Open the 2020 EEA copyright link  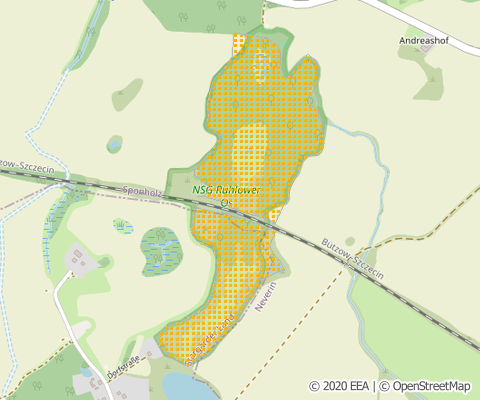point(339,386)
